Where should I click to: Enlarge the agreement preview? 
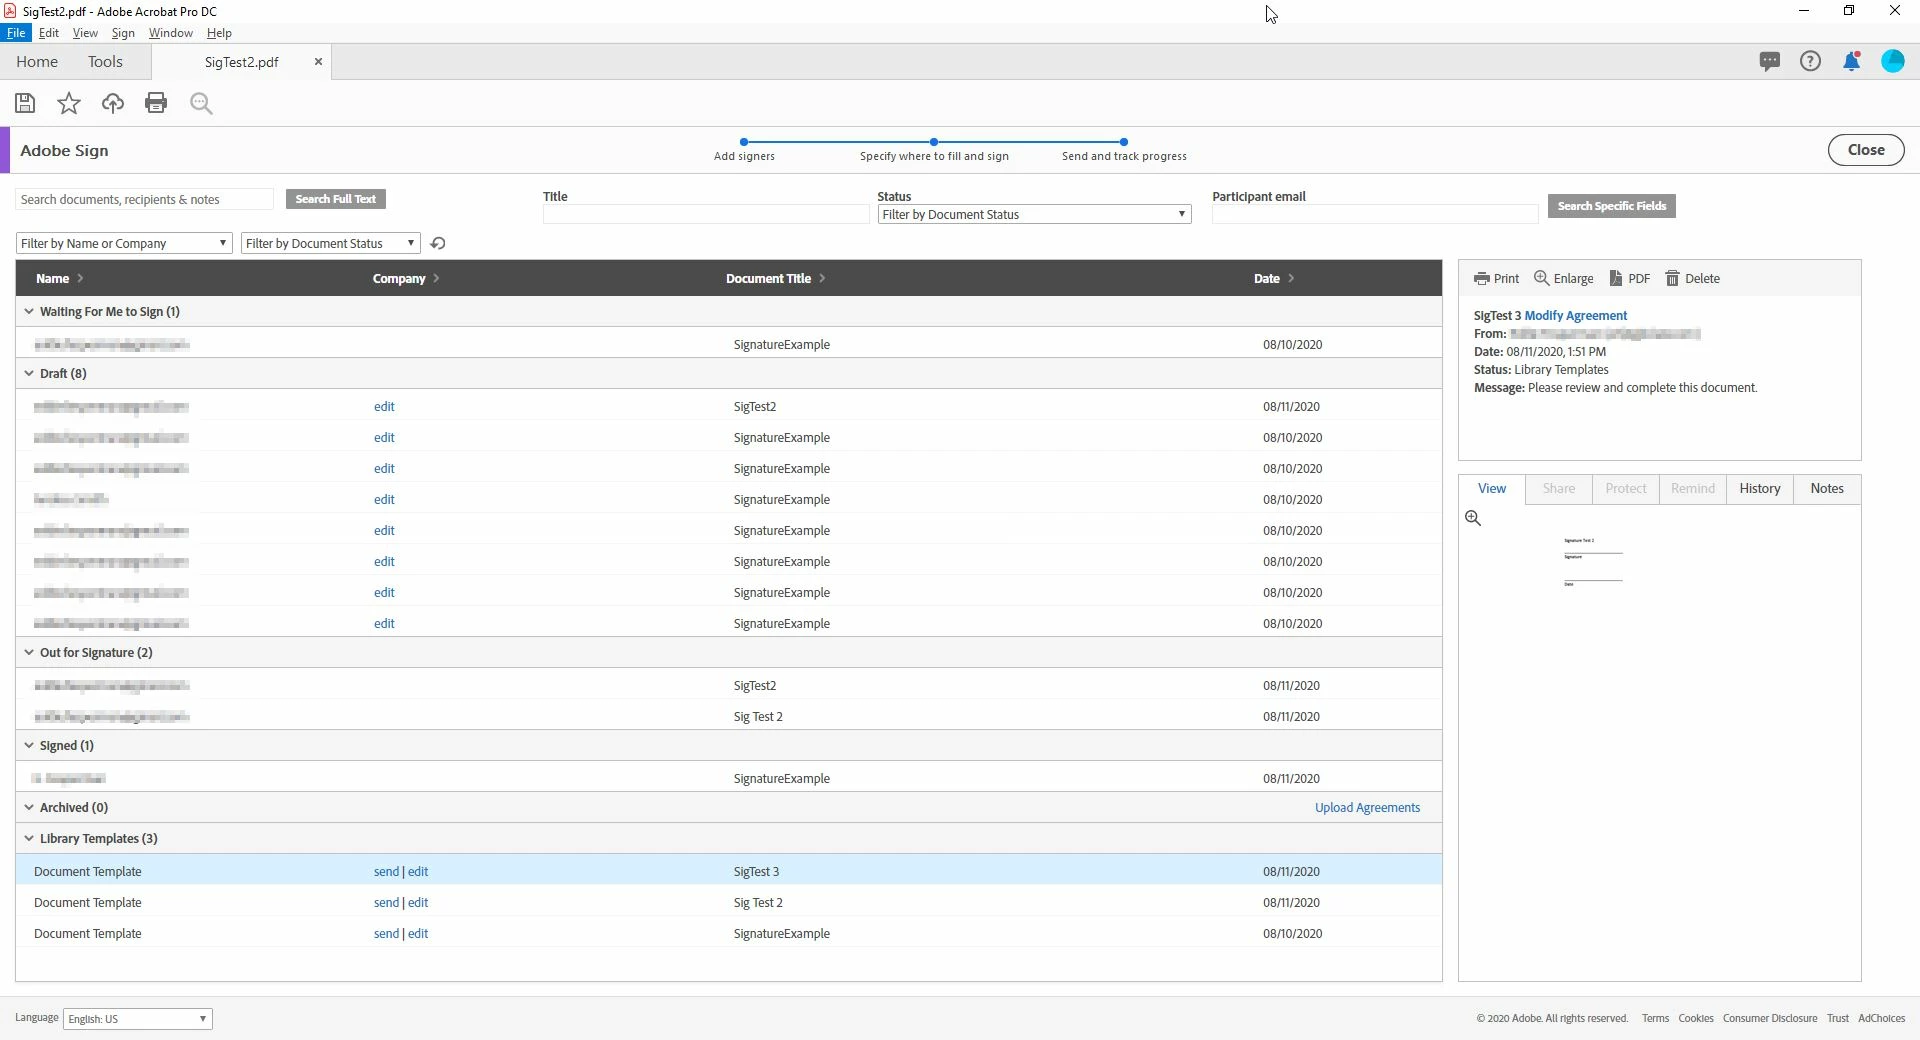pos(1564,279)
